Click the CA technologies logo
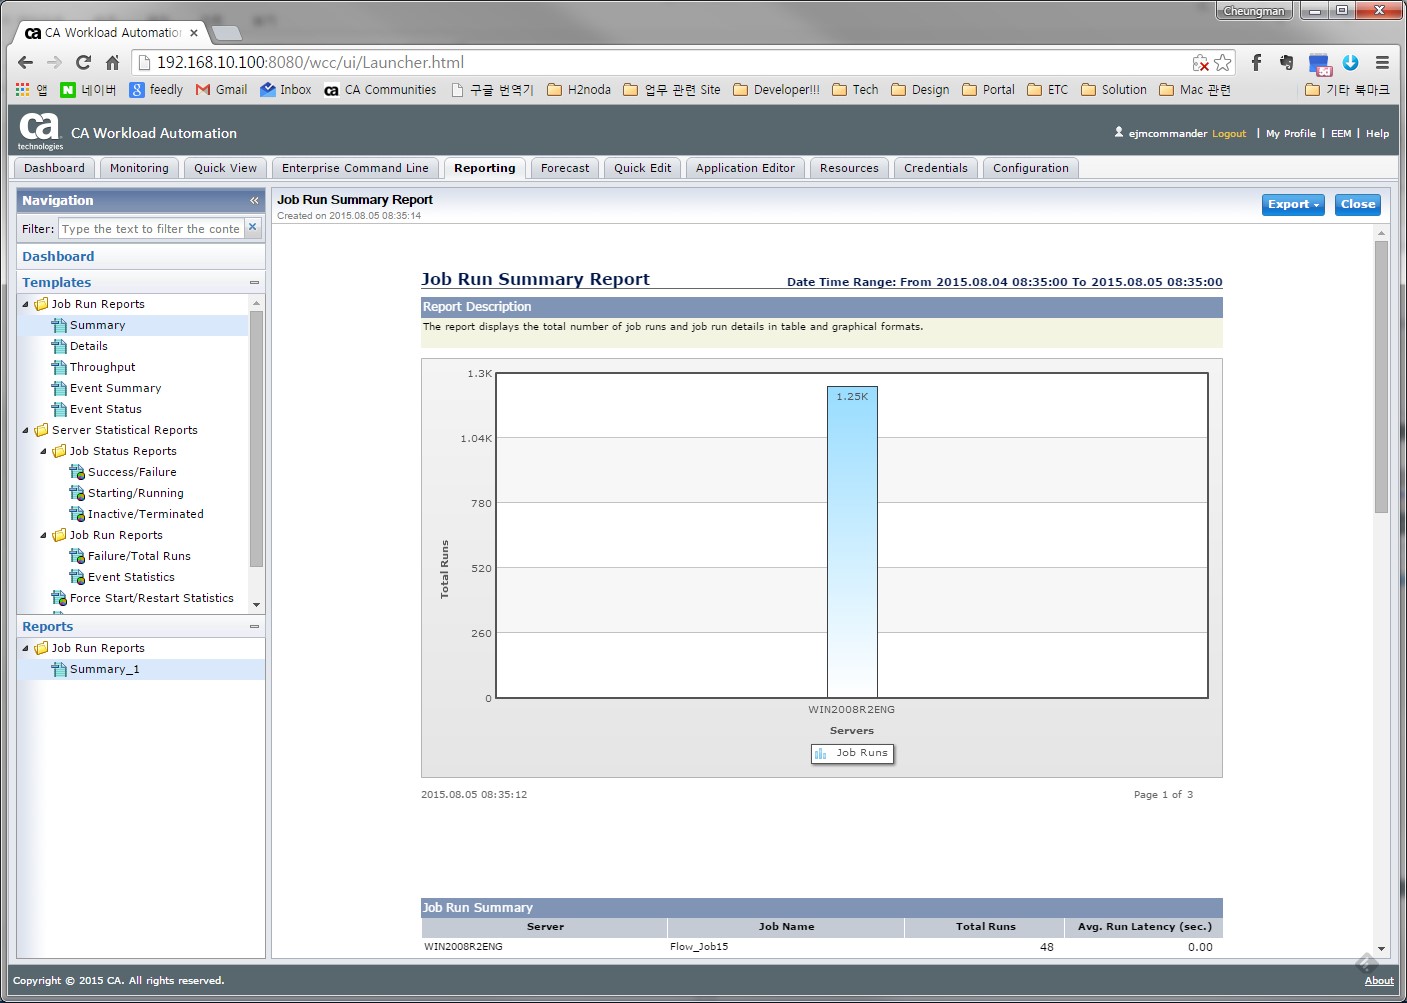The height and width of the screenshot is (1003, 1407). tap(40, 131)
